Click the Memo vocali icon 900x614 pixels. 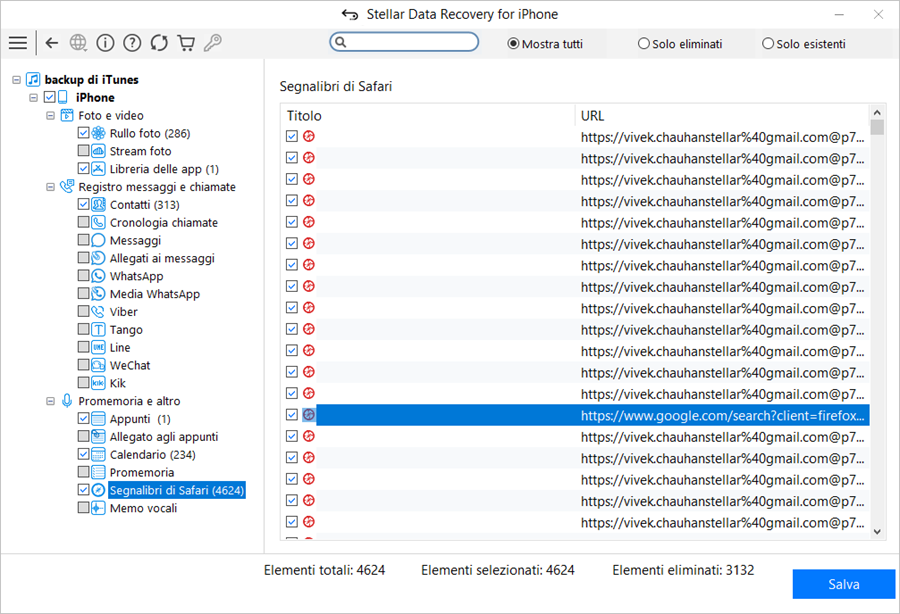coord(99,508)
